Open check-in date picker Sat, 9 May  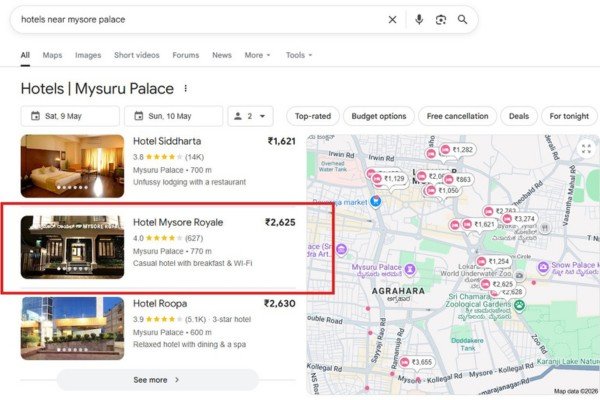tap(70, 116)
